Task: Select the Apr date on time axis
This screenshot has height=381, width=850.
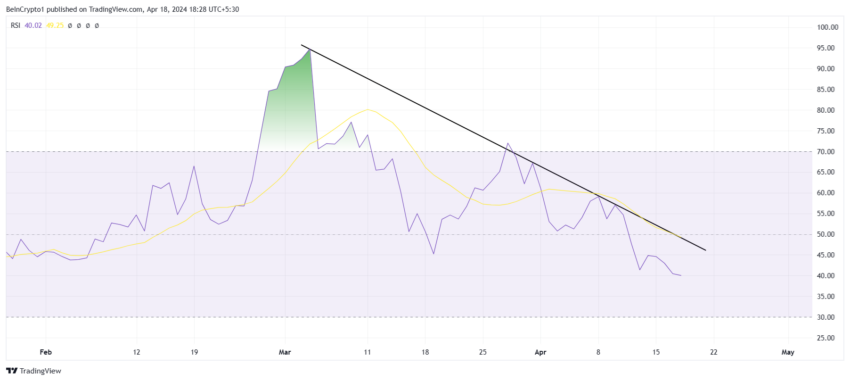Action: pos(540,352)
